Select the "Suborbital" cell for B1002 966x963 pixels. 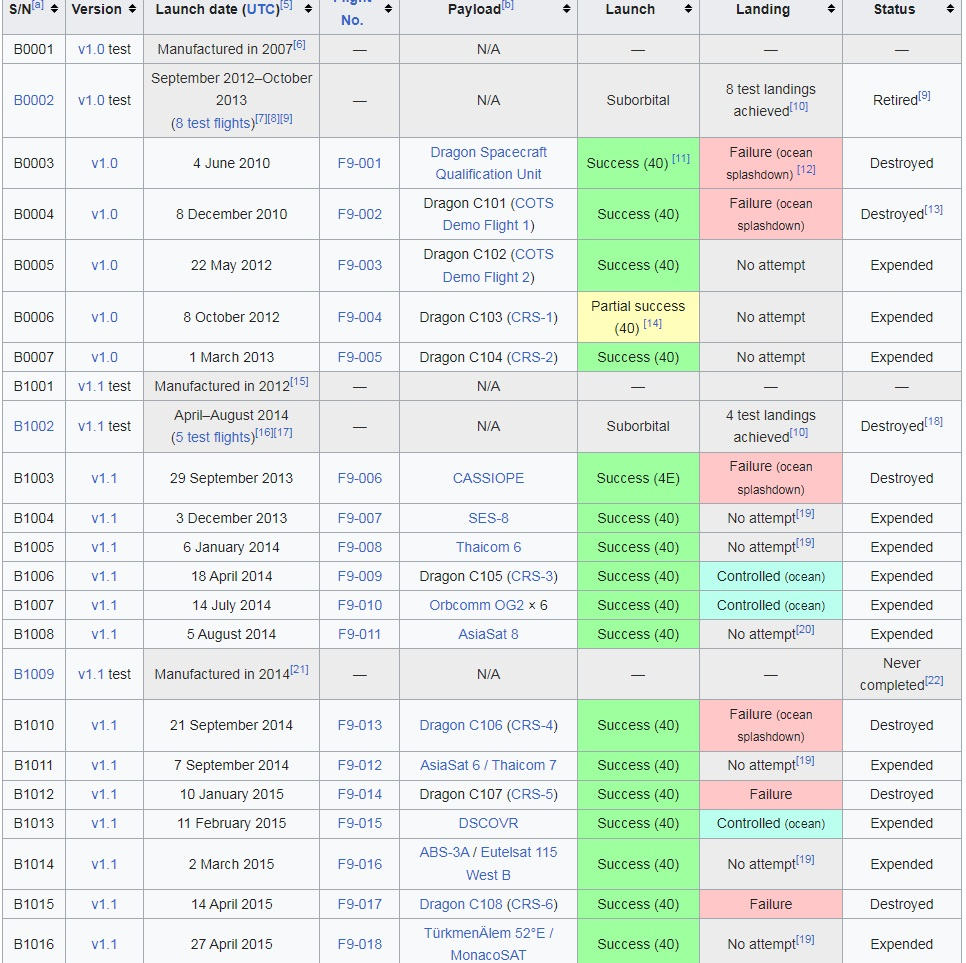coord(638,426)
